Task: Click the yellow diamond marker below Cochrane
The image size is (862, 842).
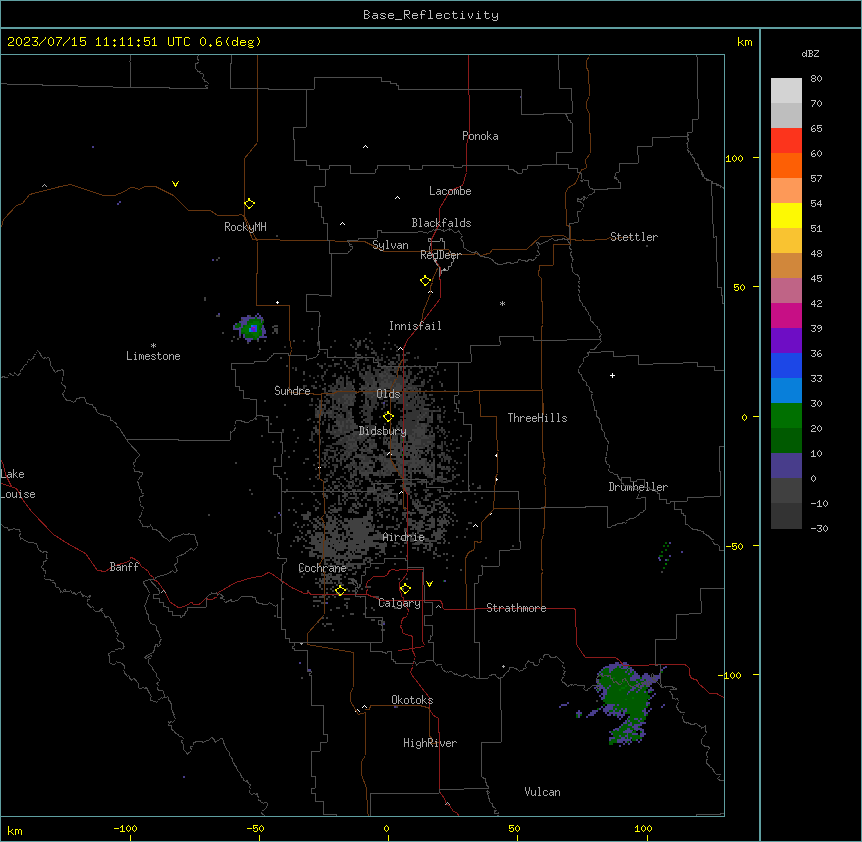Action: [340, 591]
